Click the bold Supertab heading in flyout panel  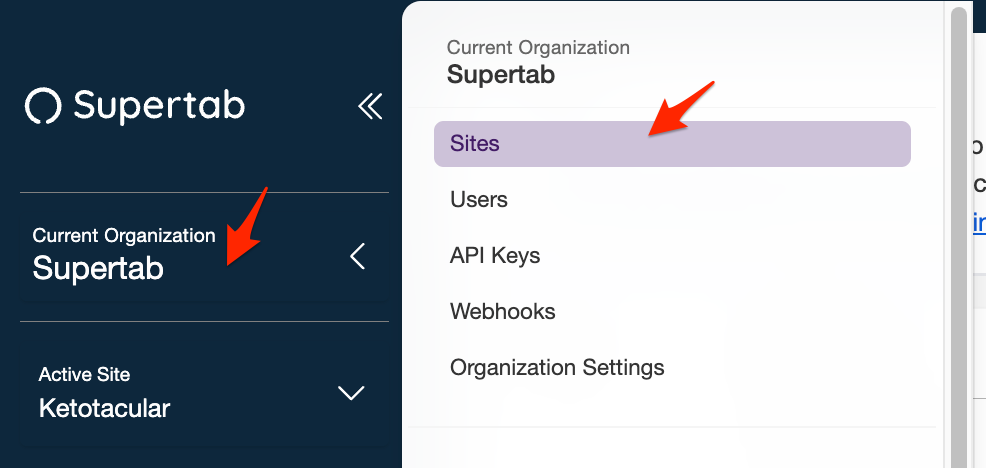click(501, 75)
